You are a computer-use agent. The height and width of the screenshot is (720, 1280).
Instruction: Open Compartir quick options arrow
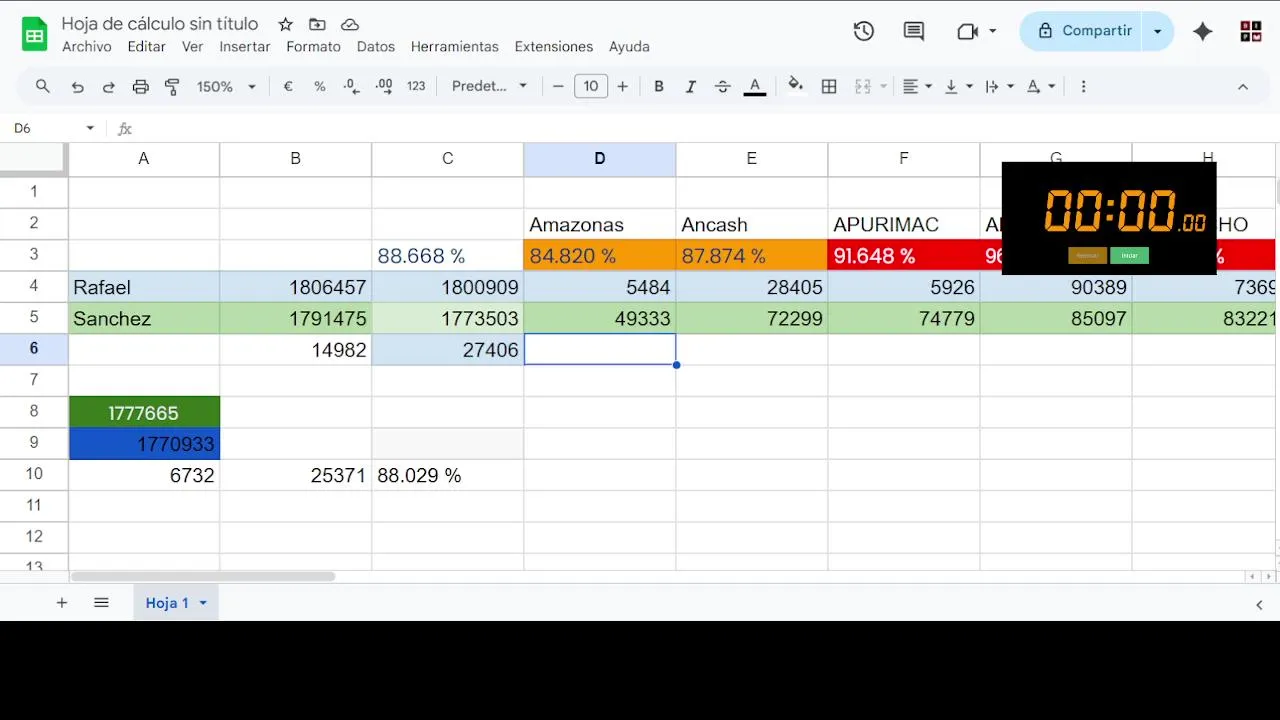coord(1158,31)
